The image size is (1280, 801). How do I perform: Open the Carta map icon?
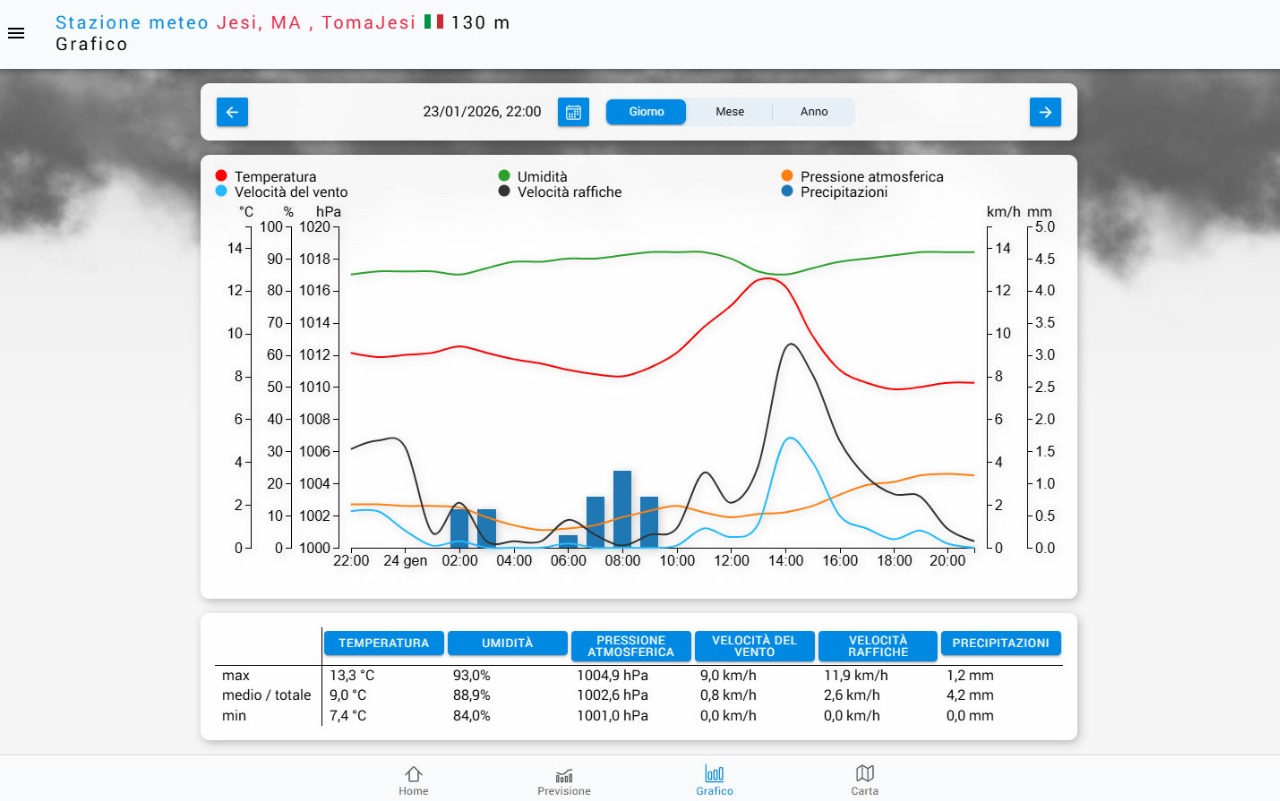point(865,780)
